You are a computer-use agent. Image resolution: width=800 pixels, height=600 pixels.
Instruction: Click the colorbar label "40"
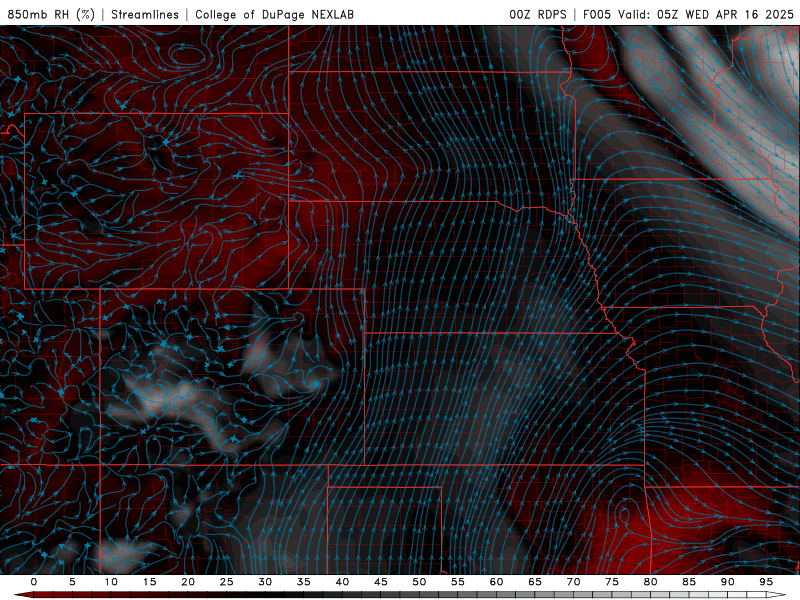(x=342, y=582)
